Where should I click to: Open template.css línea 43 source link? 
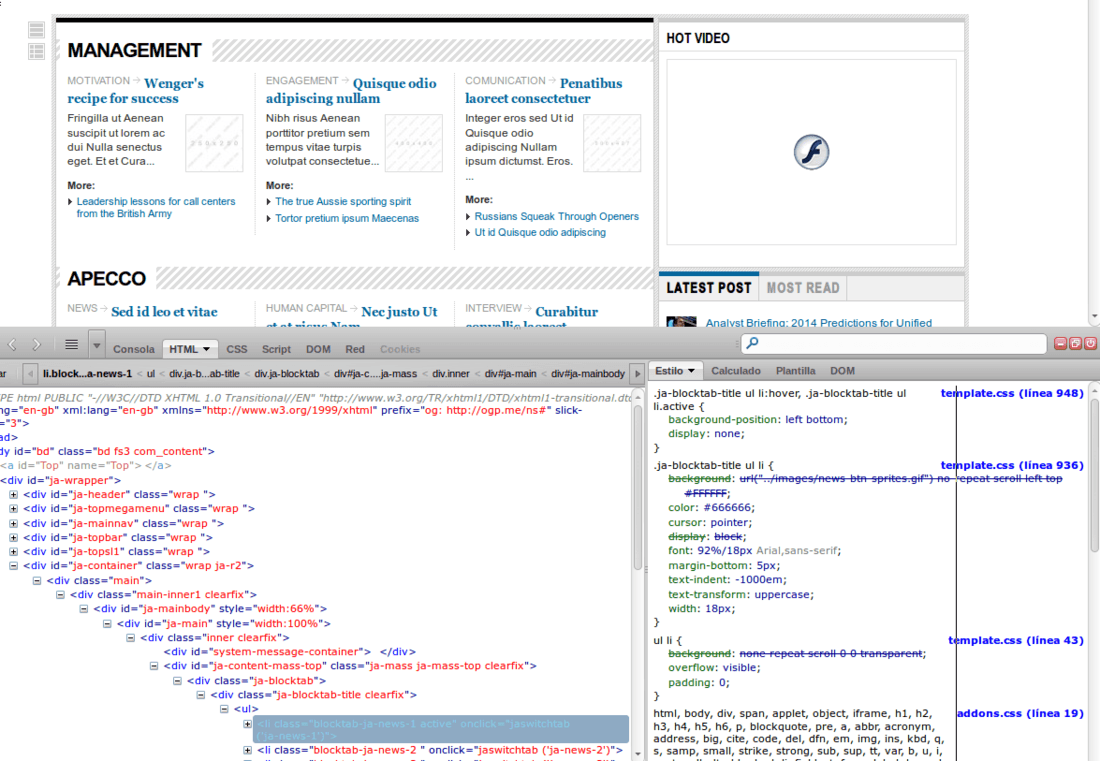(x=1016, y=640)
